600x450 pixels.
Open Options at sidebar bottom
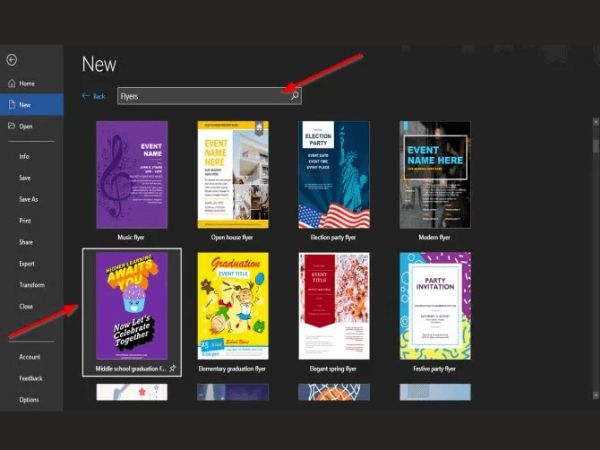pos(29,399)
